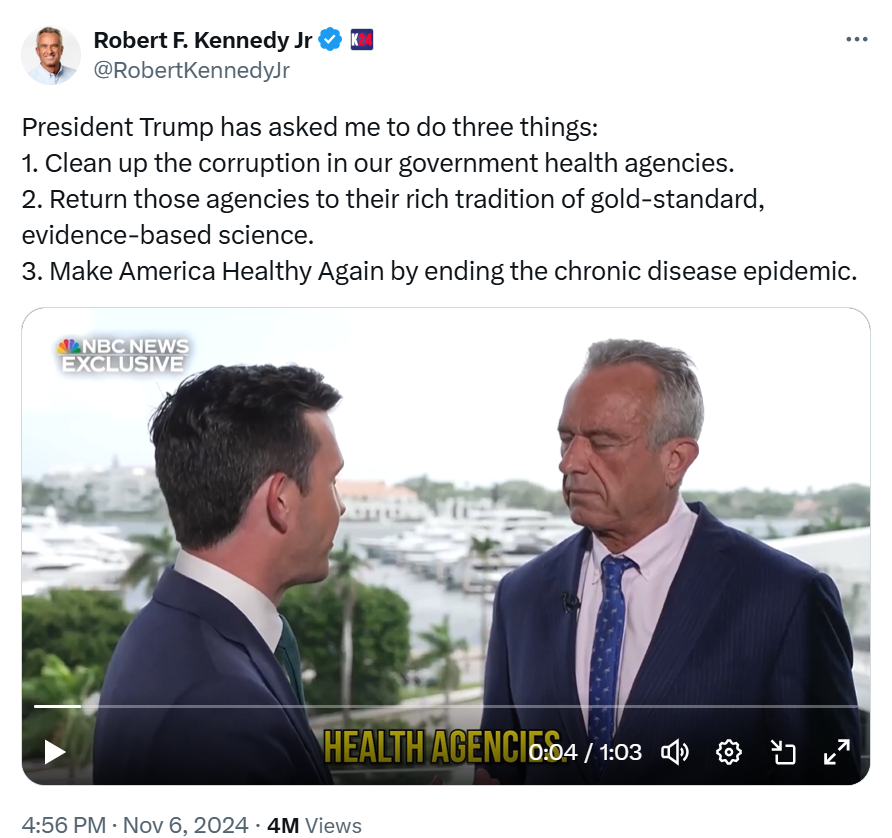This screenshot has width=892, height=838.
Task: Click the blue verified checkmark badge
Action: pyautogui.click(x=330, y=40)
